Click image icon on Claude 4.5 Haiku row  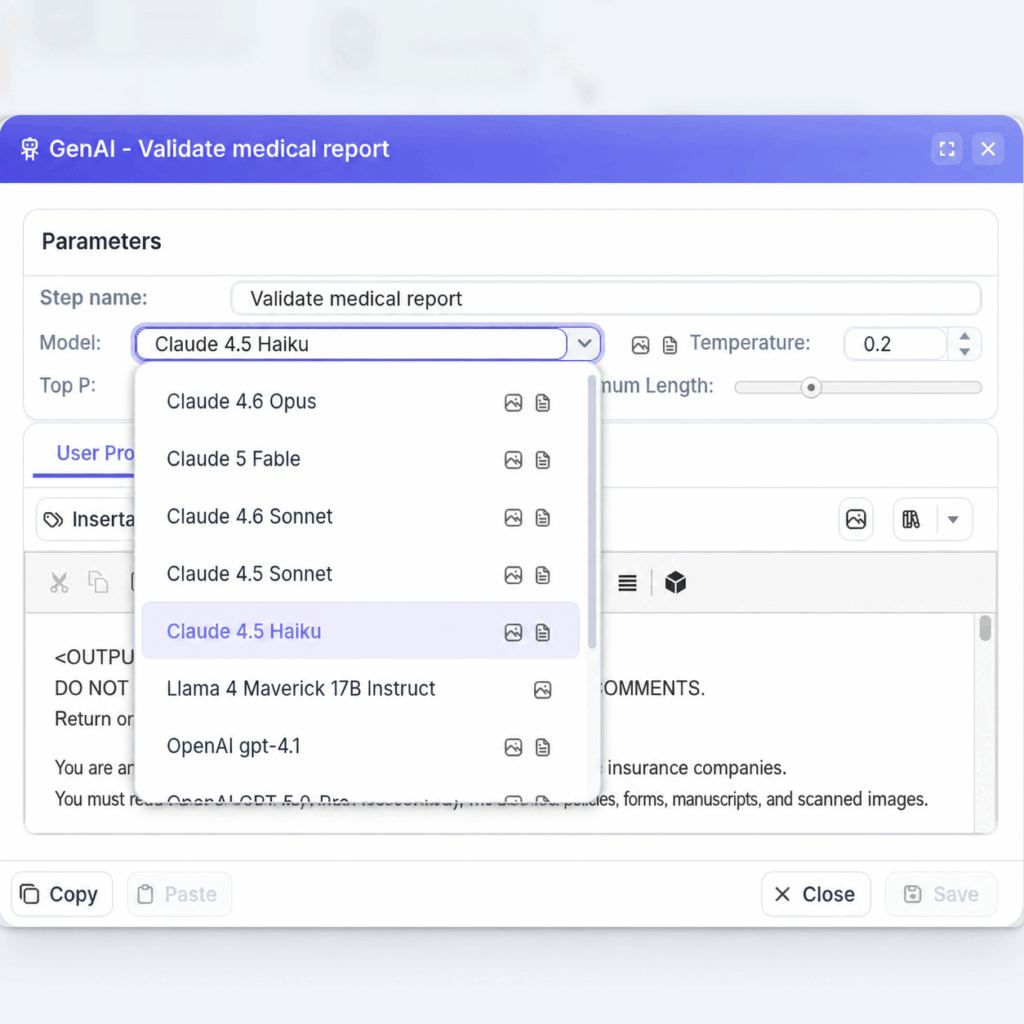513,632
